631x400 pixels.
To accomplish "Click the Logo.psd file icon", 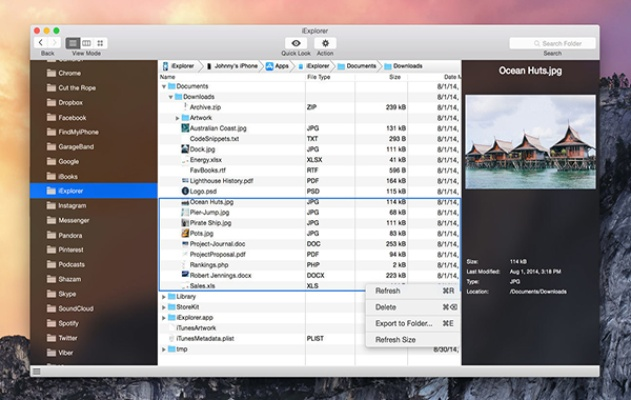I will (185, 190).
